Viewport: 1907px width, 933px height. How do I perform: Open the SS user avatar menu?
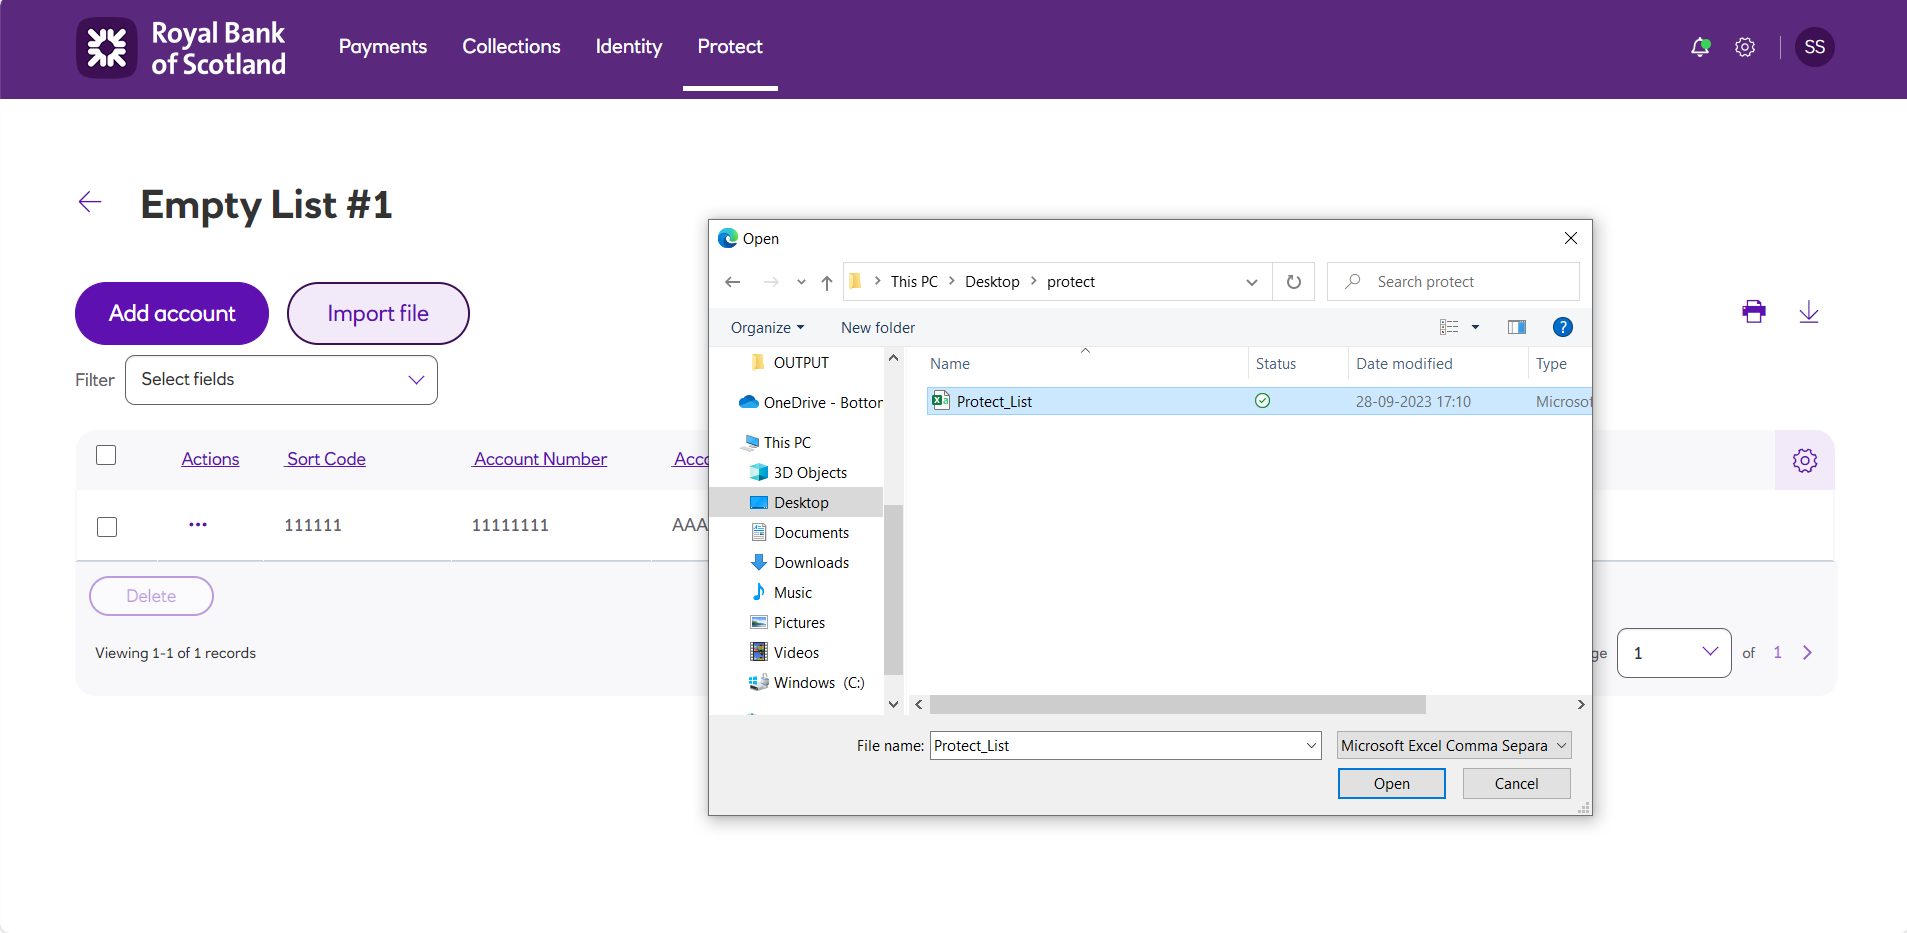tap(1815, 47)
